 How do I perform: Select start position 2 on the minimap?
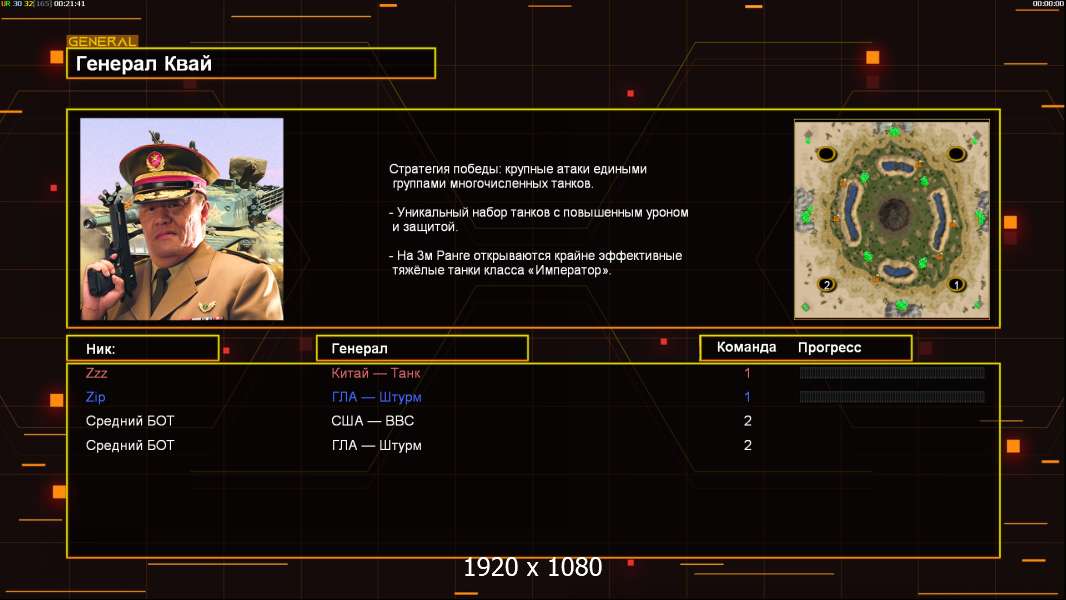(827, 285)
